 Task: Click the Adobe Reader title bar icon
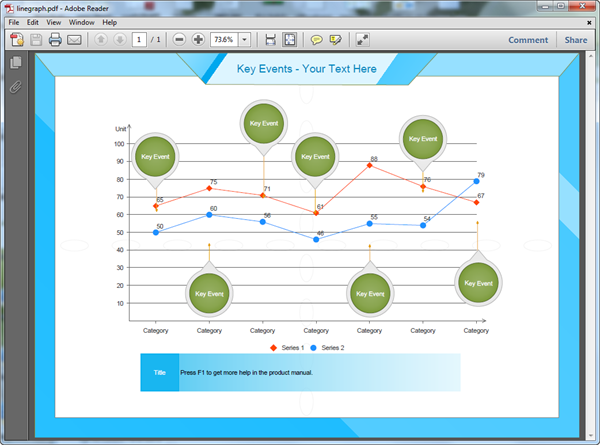10,8
